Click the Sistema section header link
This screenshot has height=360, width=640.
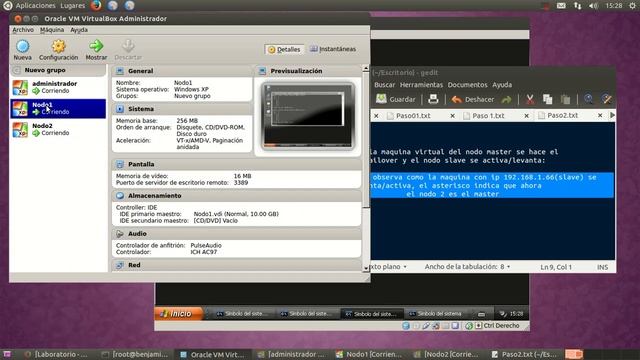pyautogui.click(x=141, y=109)
